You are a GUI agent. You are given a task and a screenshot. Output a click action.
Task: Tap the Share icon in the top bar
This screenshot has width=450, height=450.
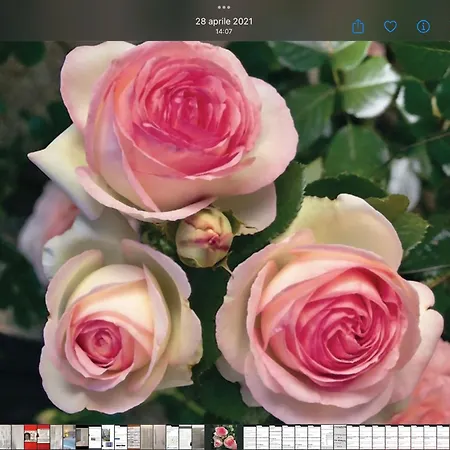coord(358,26)
